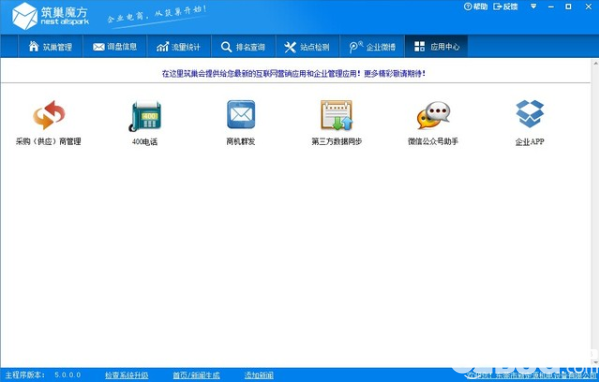Click the 帮助 help button
This screenshot has height=383, width=599.
point(476,6)
